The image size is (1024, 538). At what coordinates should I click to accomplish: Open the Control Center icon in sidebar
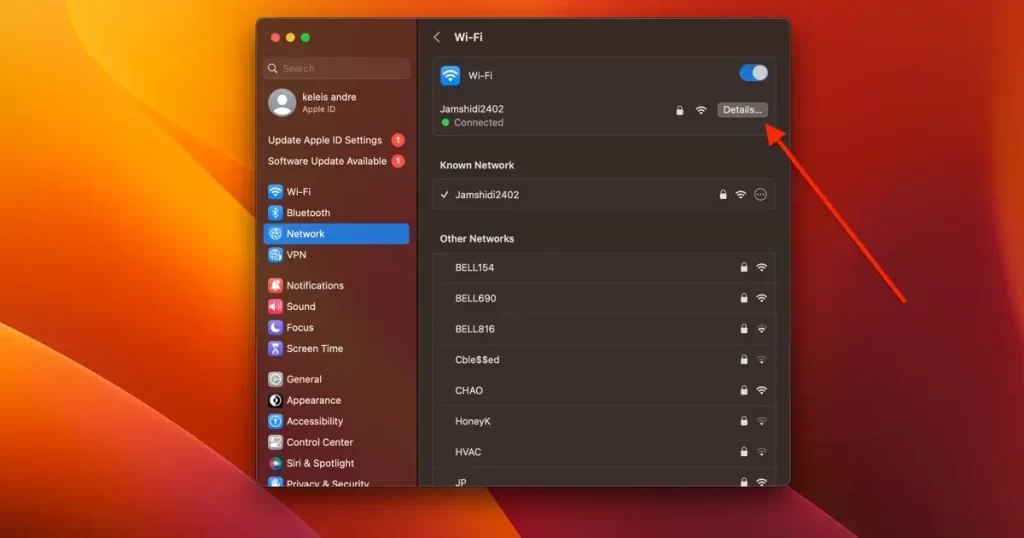276,442
